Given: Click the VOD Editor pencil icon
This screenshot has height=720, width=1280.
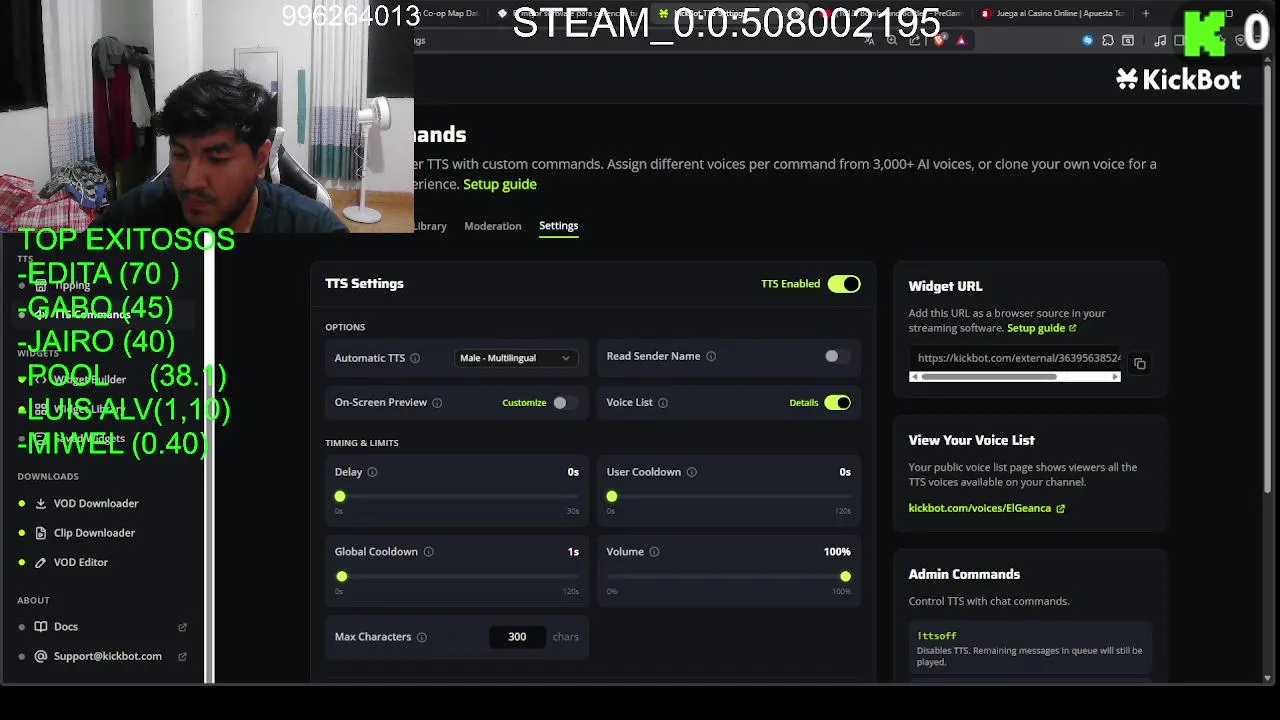Looking at the screenshot, I should (41, 562).
